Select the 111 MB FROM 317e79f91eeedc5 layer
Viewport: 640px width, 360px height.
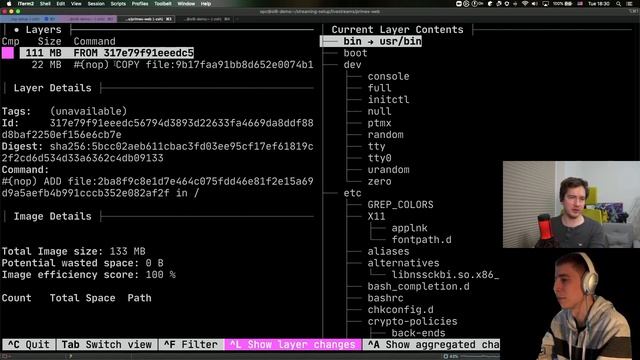point(107,53)
